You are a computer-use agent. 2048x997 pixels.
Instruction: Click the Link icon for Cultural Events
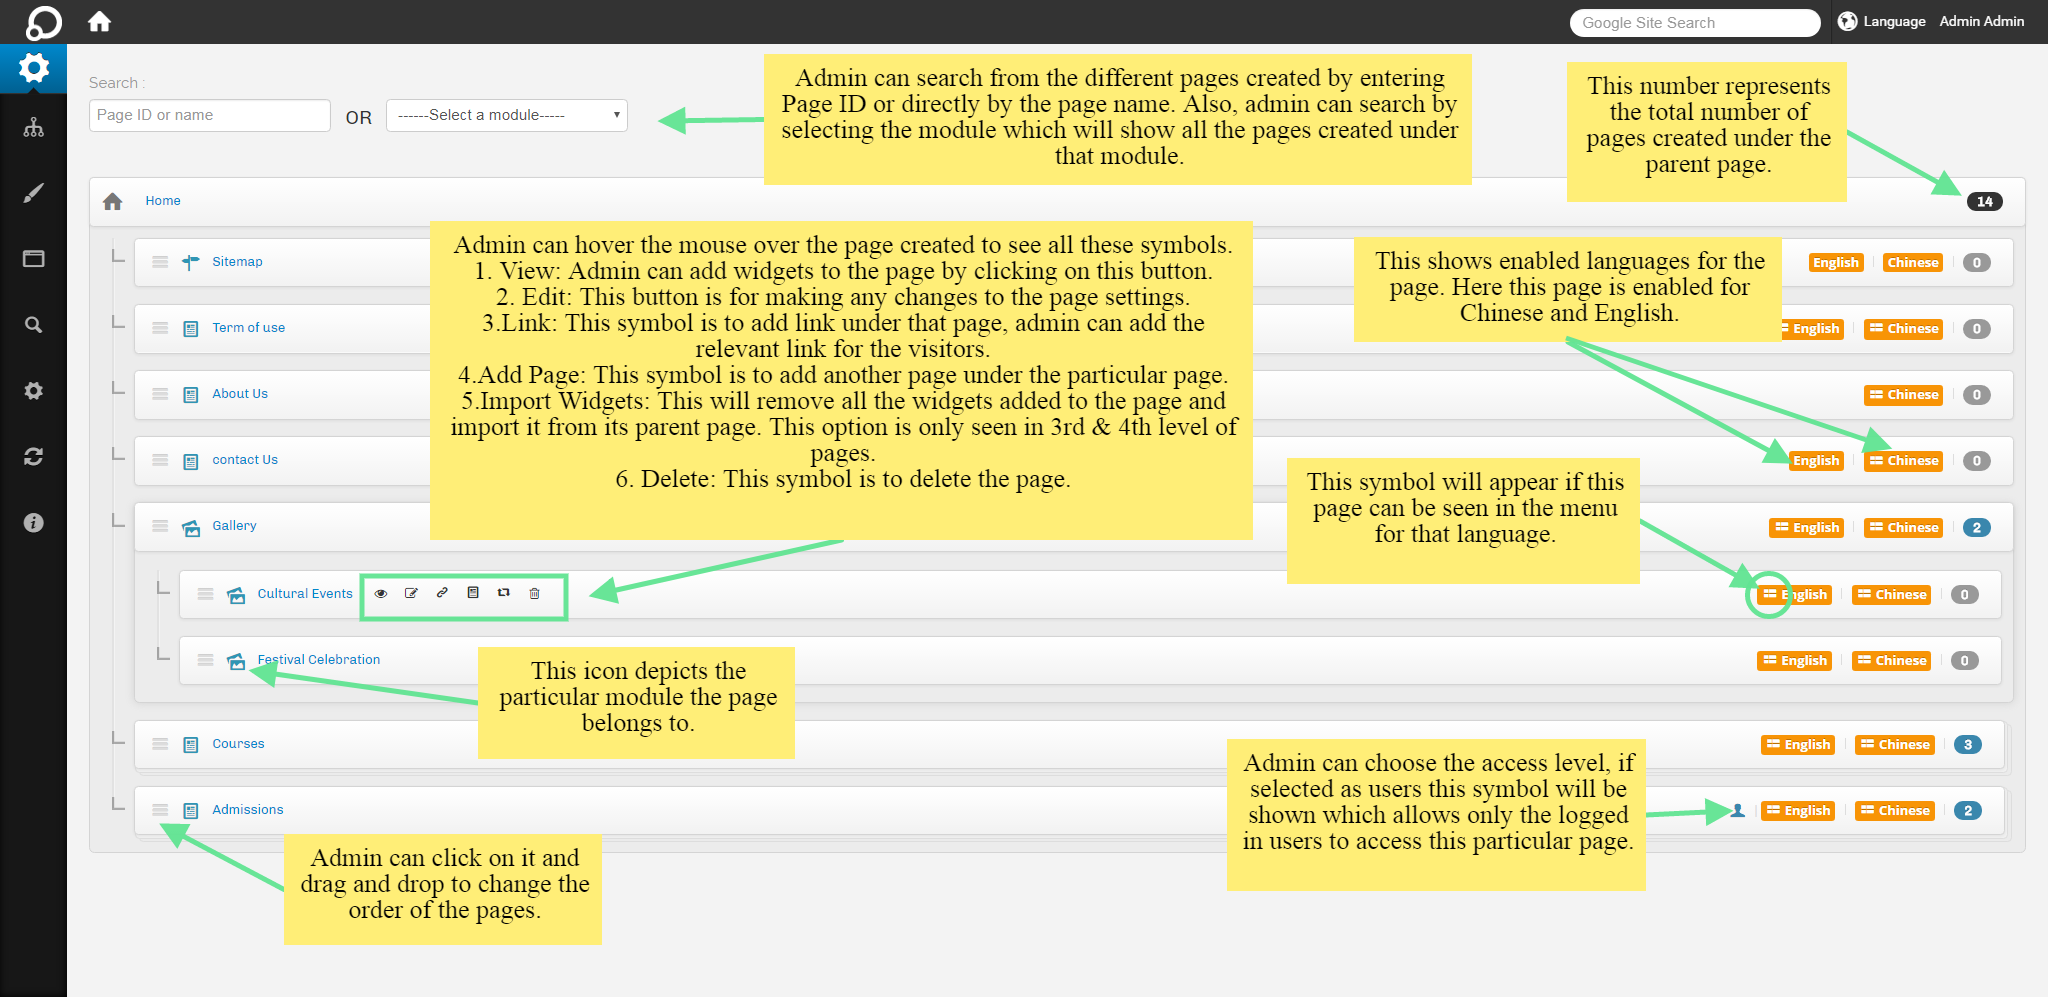442,593
